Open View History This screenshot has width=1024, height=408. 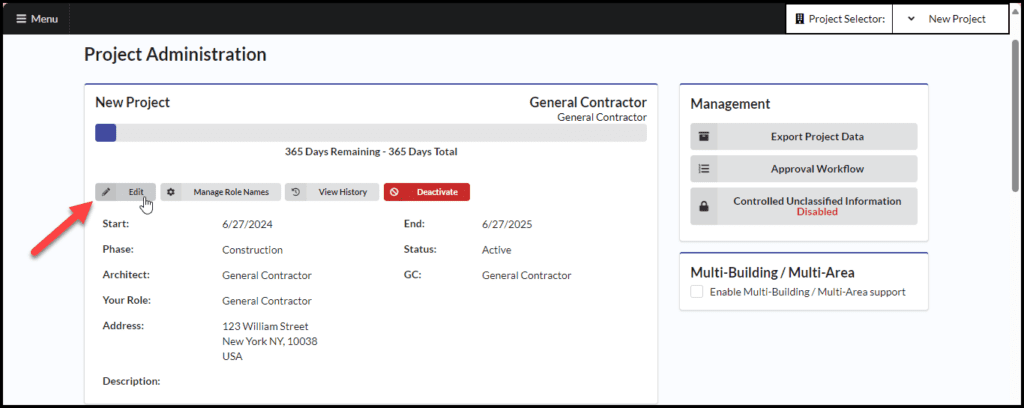332,192
